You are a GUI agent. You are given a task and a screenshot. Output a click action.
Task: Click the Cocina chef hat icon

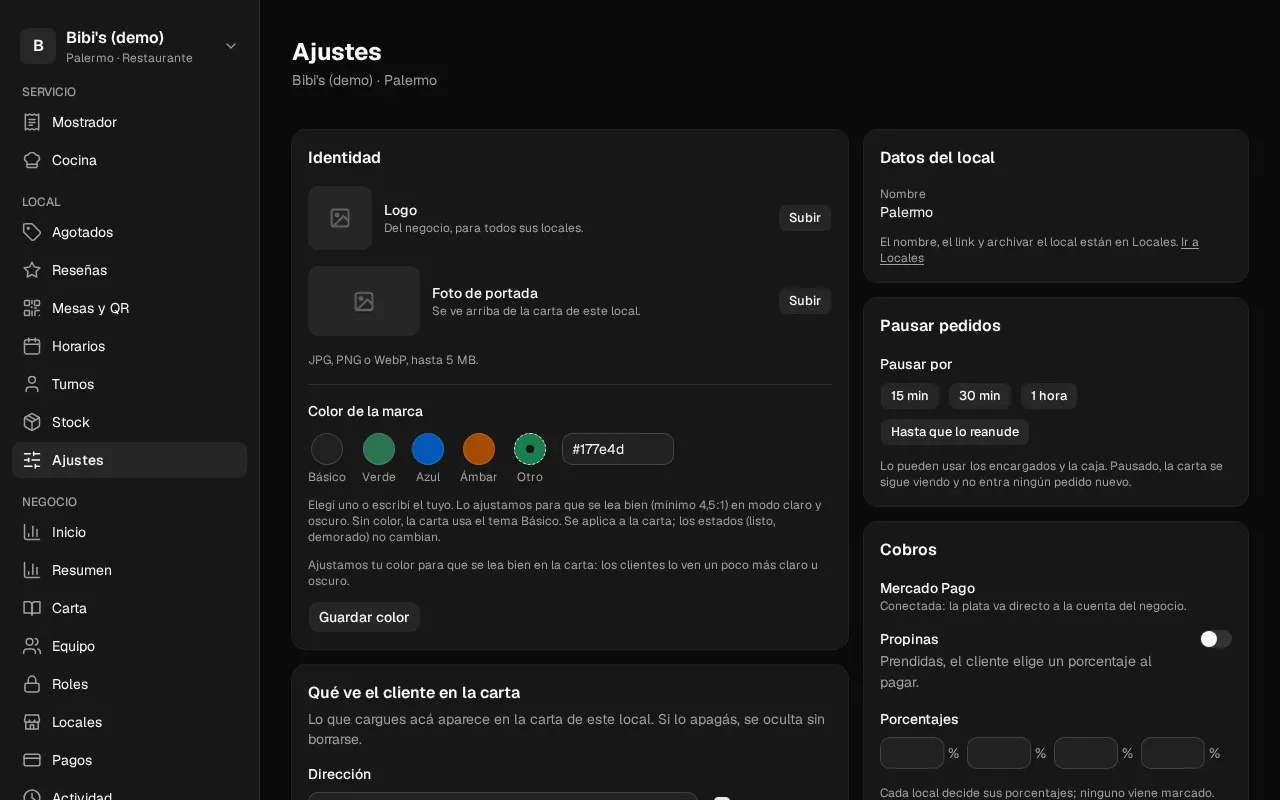(x=32, y=160)
